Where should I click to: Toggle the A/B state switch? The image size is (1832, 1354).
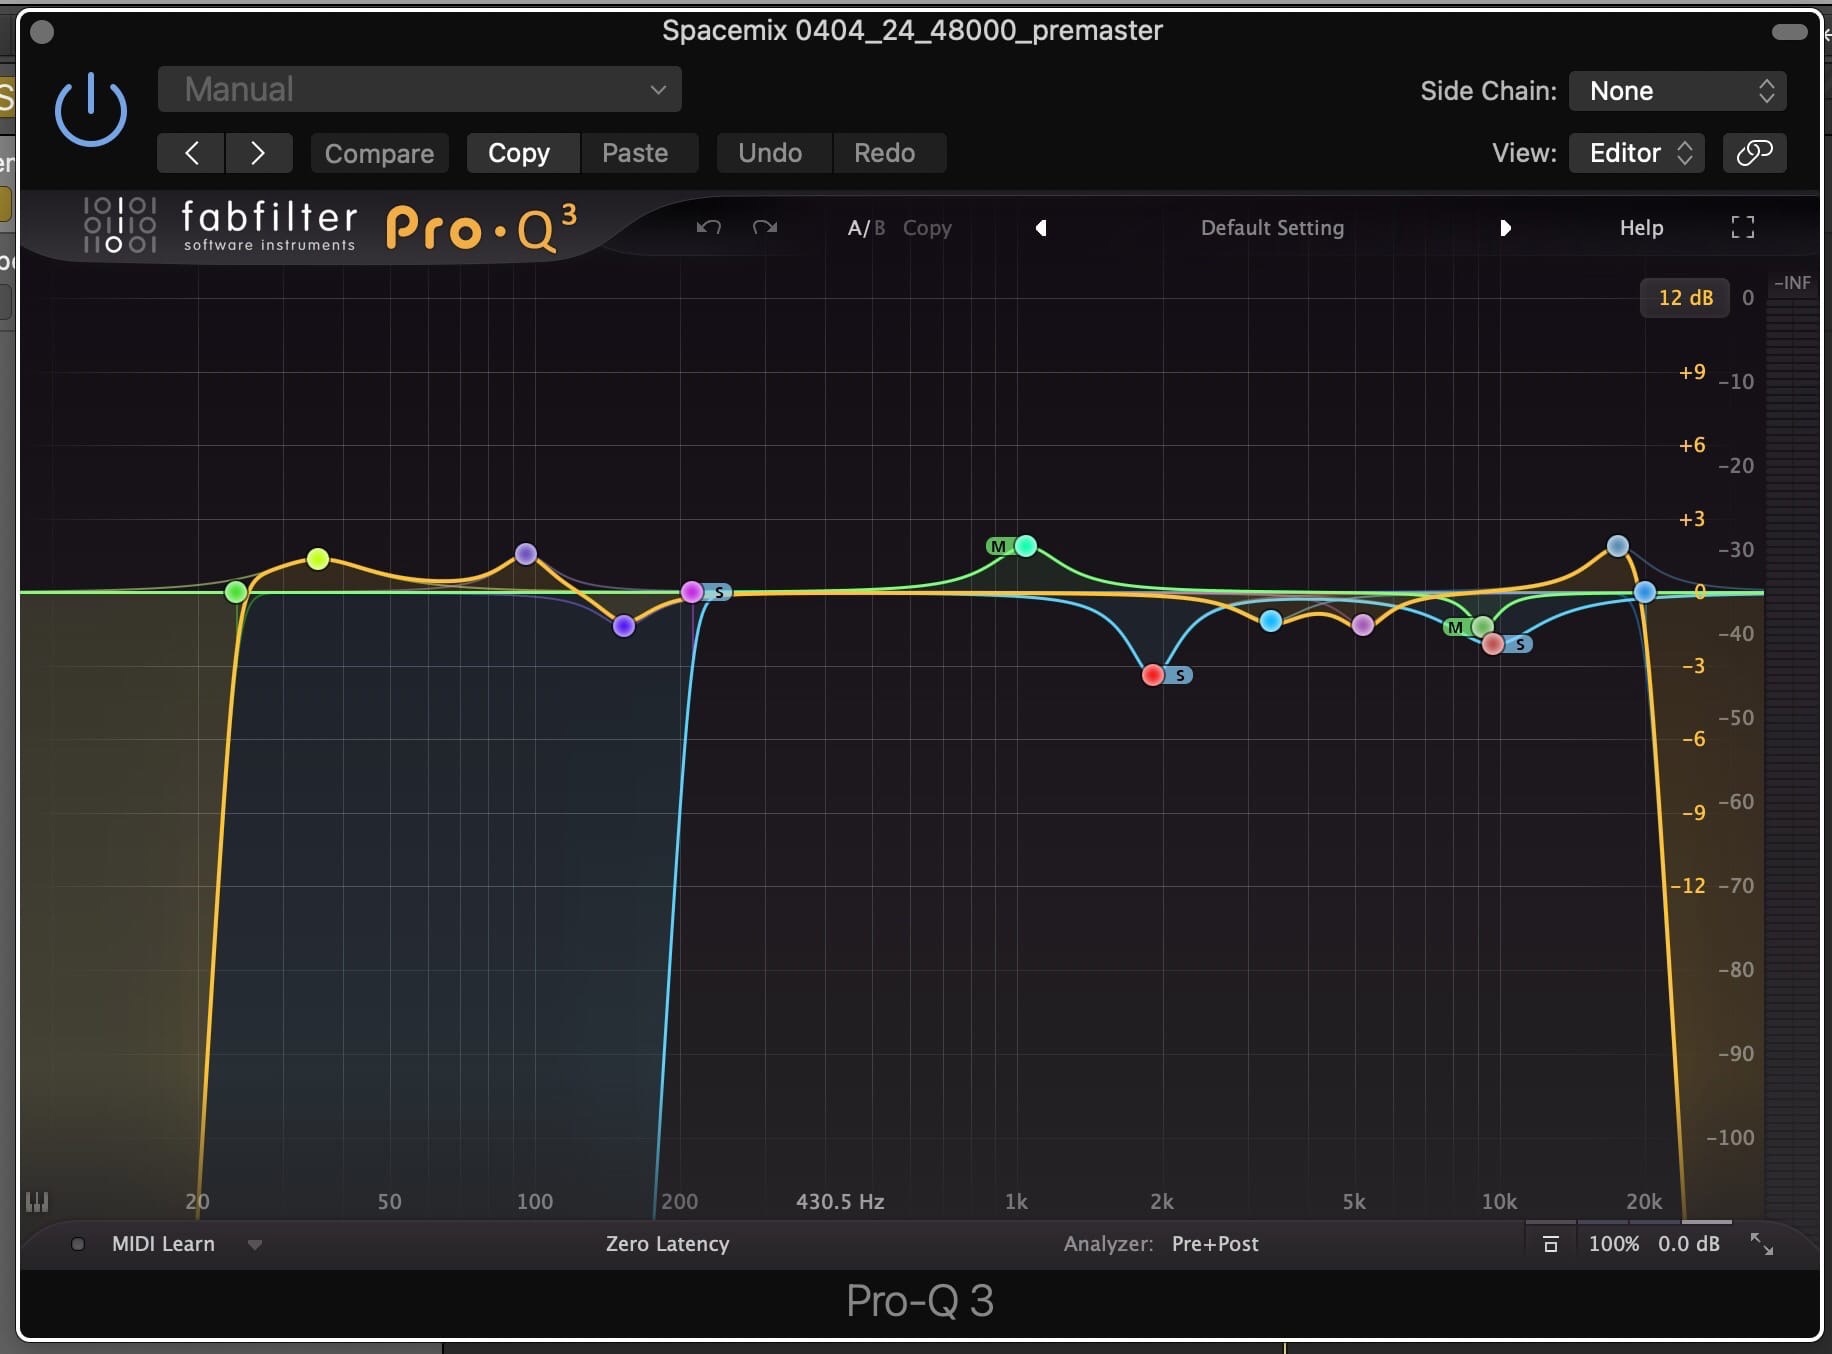pyautogui.click(x=866, y=228)
